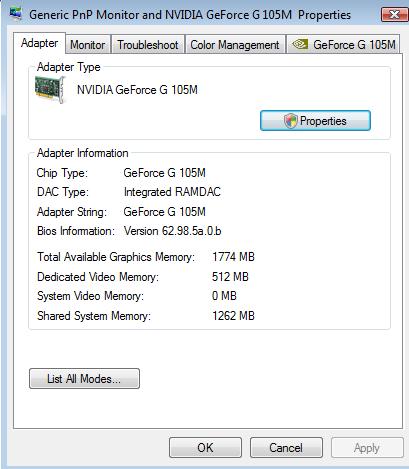
Task: Click the NVIDIA logo on GeForce tab
Action: click(x=300, y=44)
